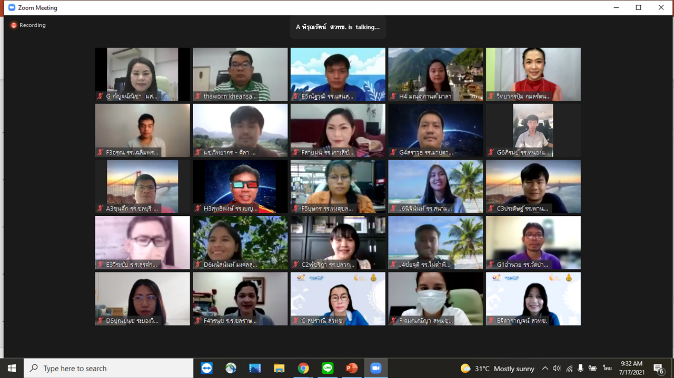Click the Zoom Meeting title bar icon
Viewport: 674px width, 378px height.
point(12,7)
